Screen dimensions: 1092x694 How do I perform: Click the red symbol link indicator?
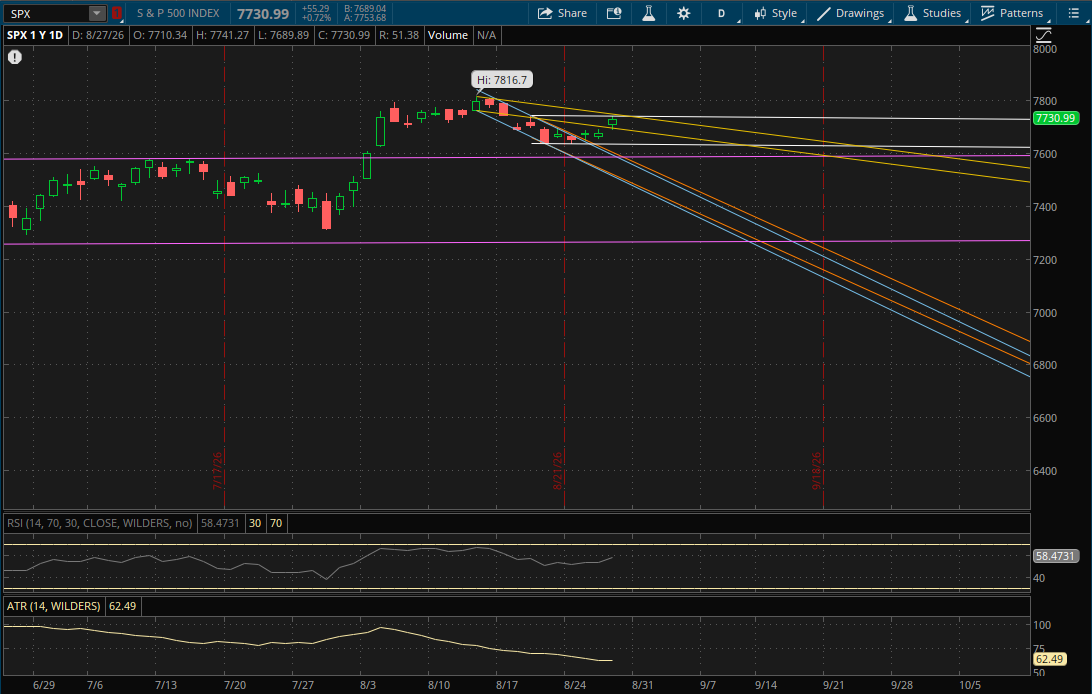tap(116, 13)
